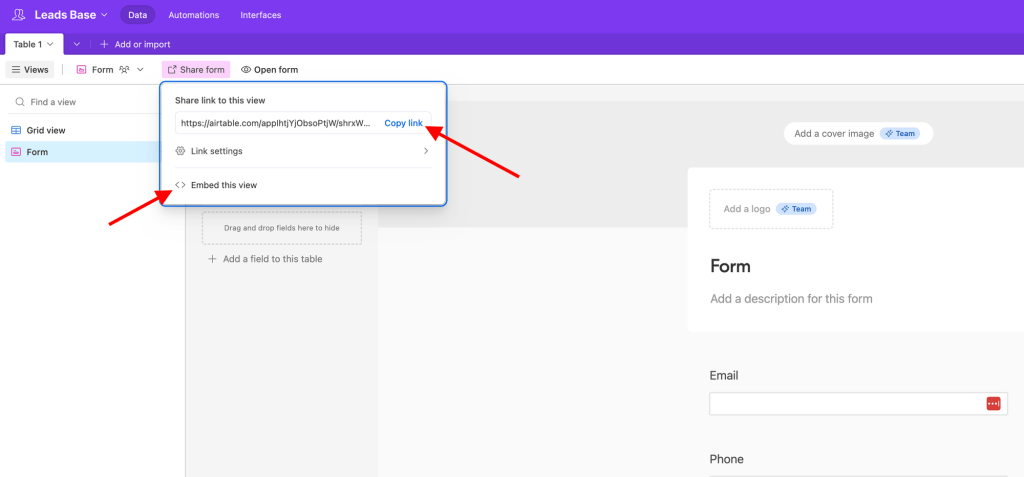The image size is (1024, 477).
Task: Click the Team badge on cover image
Action: coord(900,133)
